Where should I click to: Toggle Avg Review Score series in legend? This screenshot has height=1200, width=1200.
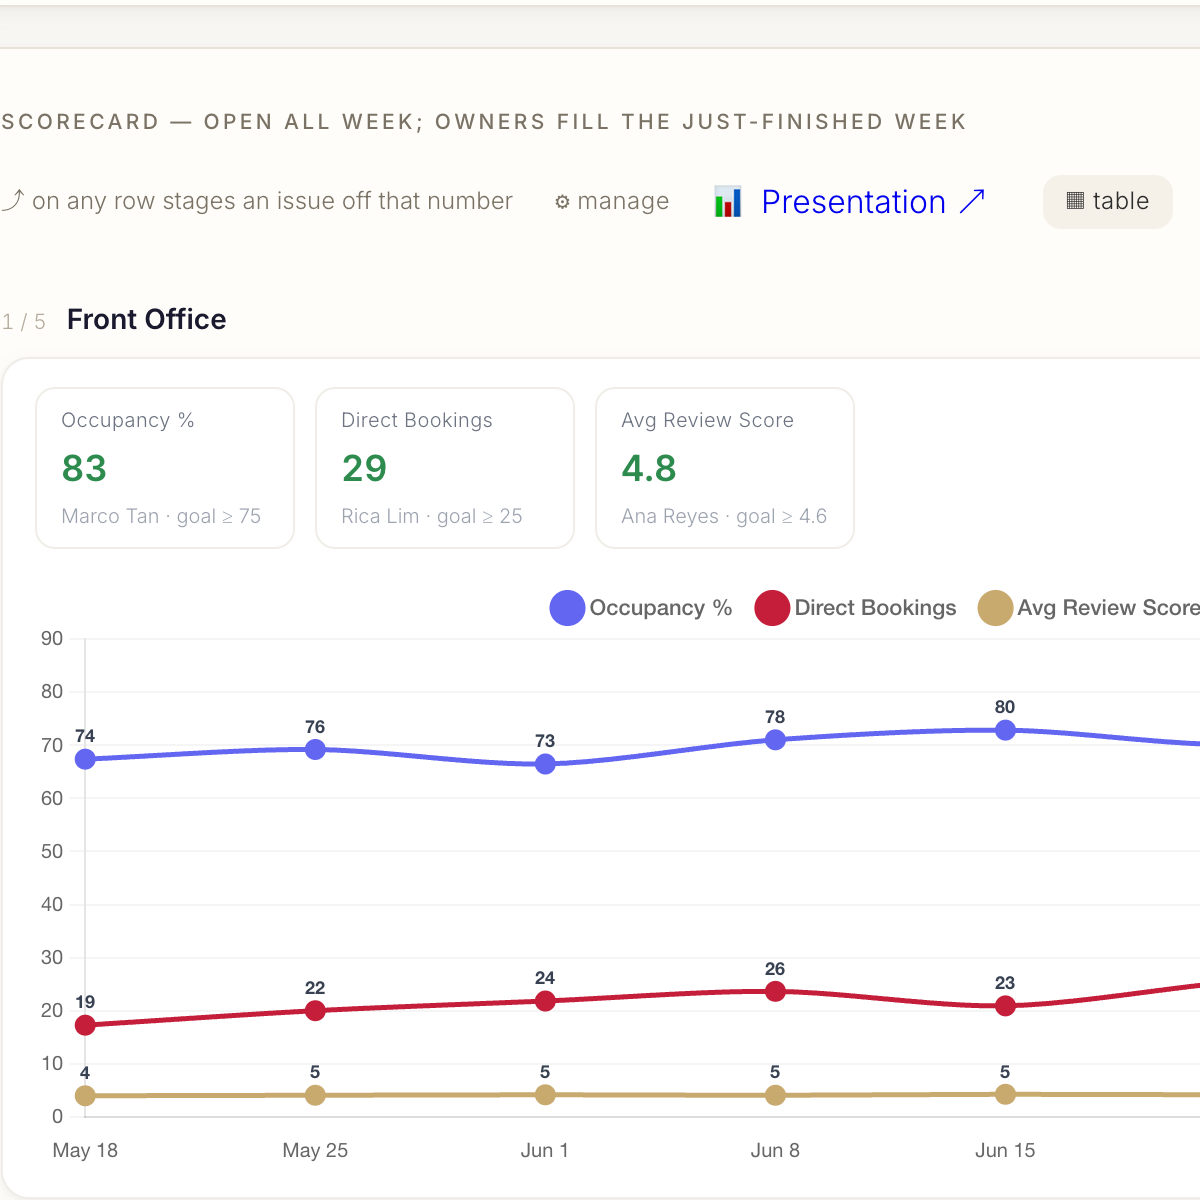(1089, 608)
